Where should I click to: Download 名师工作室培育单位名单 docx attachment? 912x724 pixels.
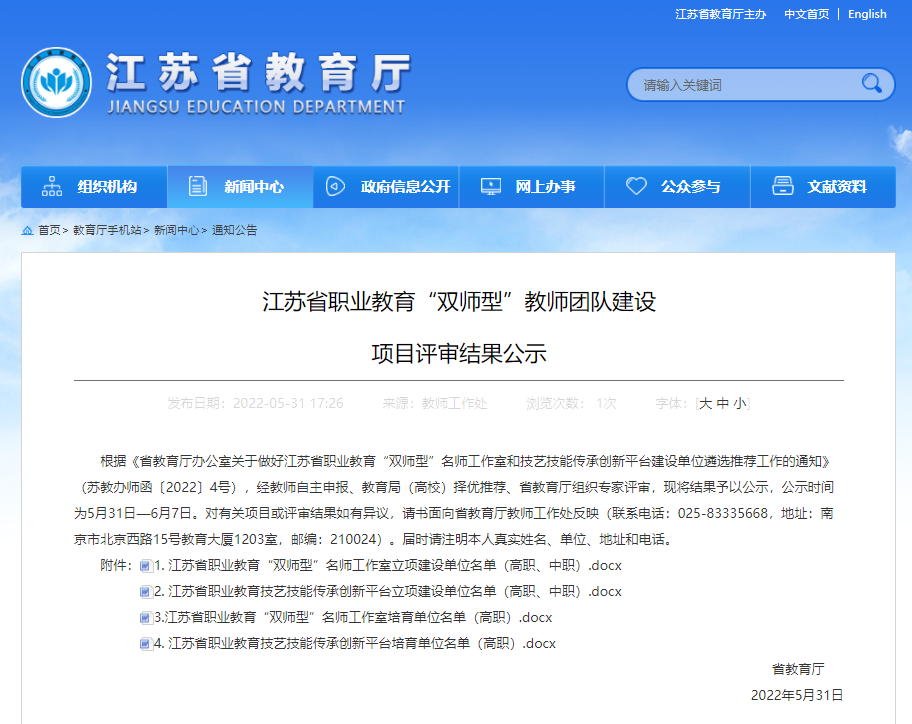point(353,618)
